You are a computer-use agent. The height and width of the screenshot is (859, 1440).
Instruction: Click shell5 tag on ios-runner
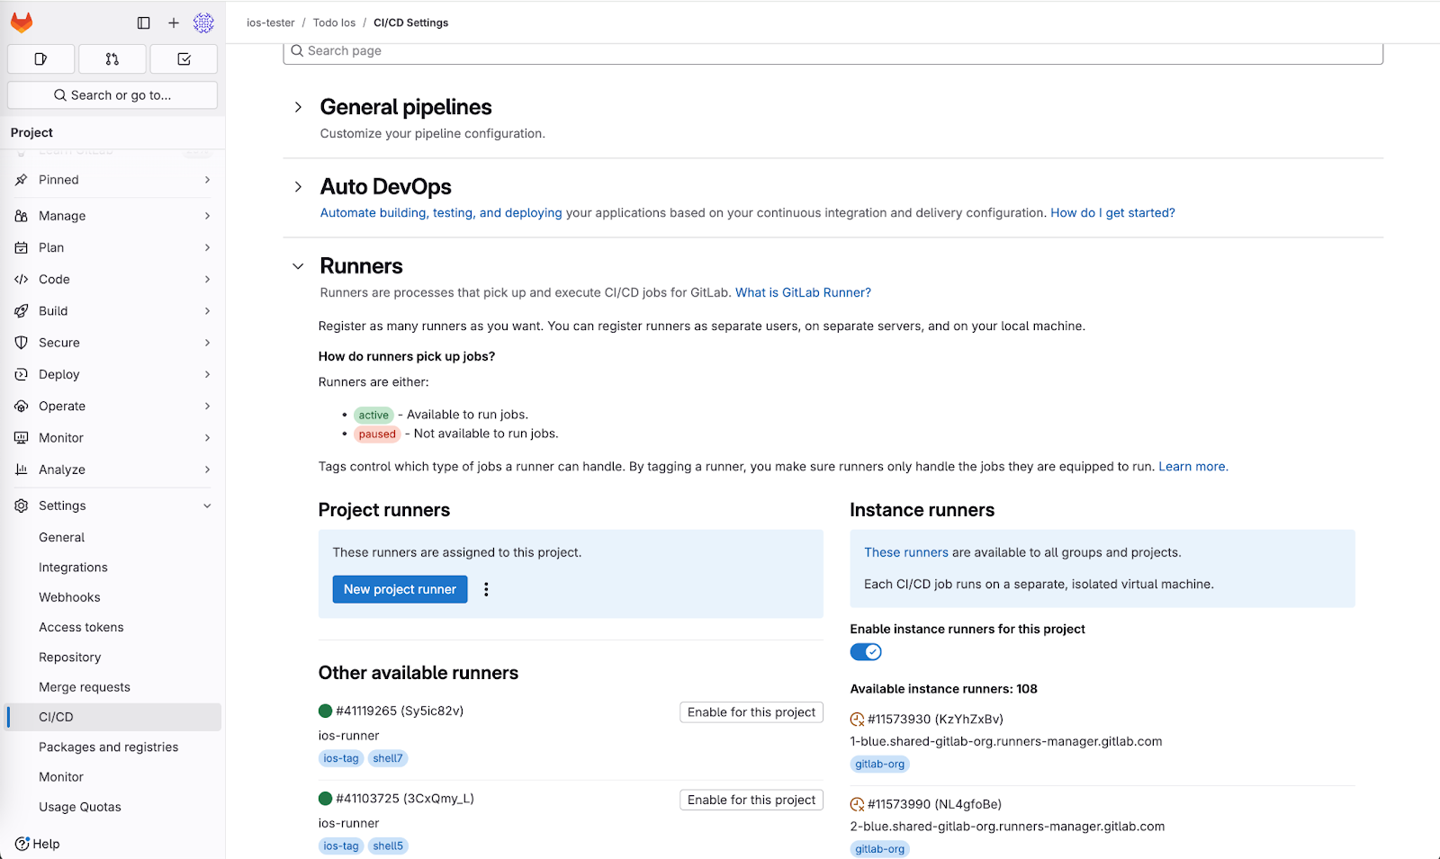[x=388, y=846]
